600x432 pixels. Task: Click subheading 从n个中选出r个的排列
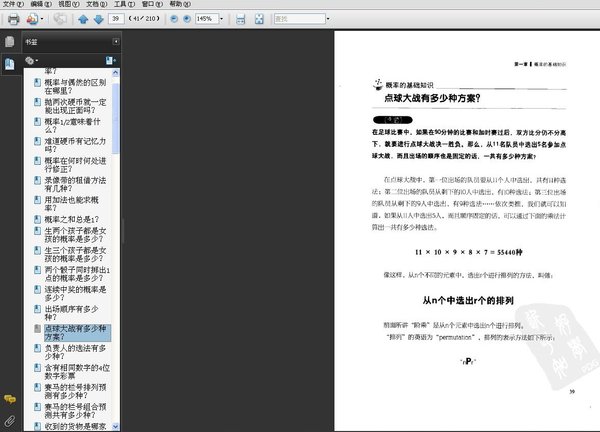468,300
